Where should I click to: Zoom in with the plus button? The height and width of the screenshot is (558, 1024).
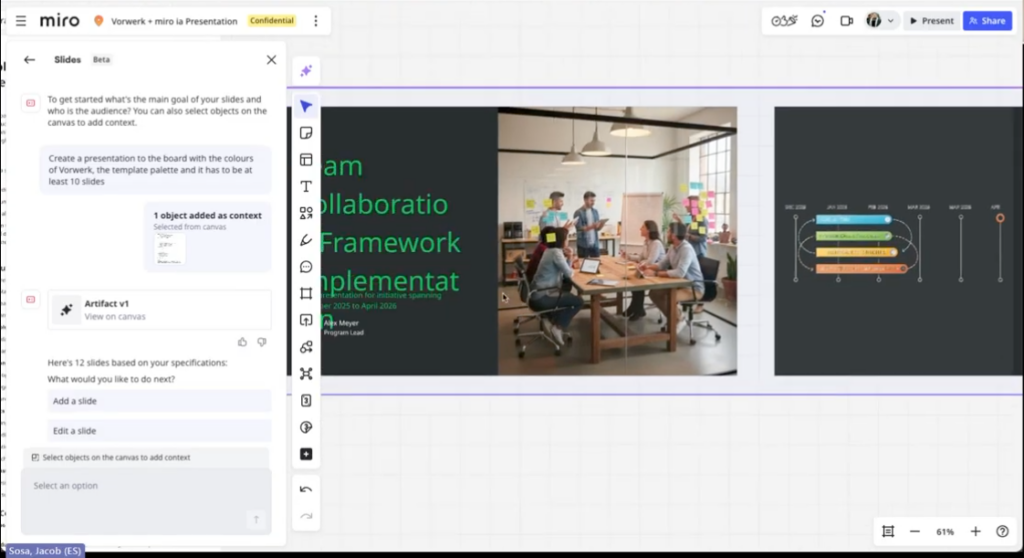[x=976, y=531]
